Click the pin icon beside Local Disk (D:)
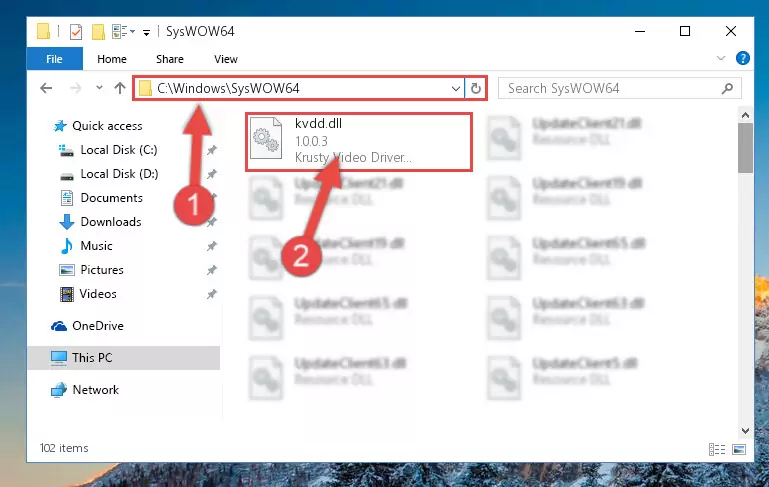Image resolution: width=769 pixels, height=487 pixels. point(211,174)
